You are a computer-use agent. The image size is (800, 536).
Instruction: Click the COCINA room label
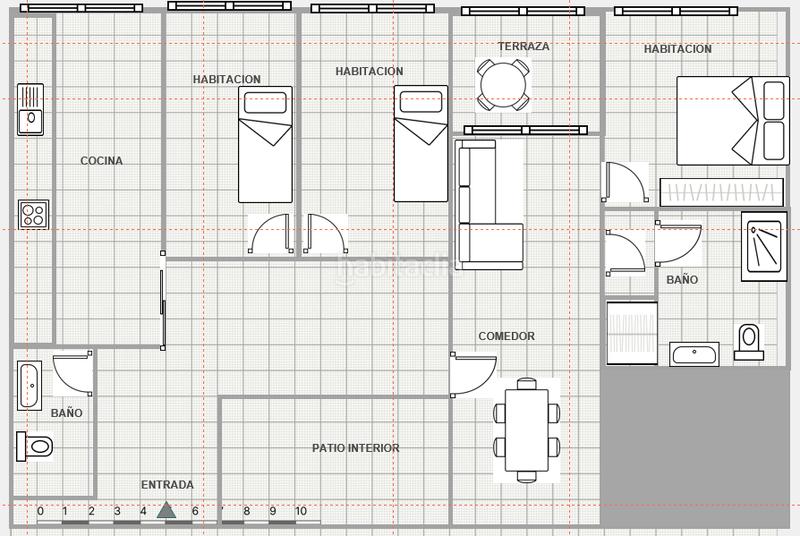[x=102, y=161]
